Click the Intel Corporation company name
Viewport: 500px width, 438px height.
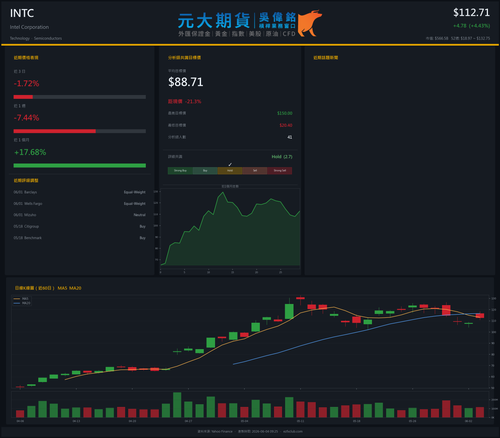coord(29,27)
